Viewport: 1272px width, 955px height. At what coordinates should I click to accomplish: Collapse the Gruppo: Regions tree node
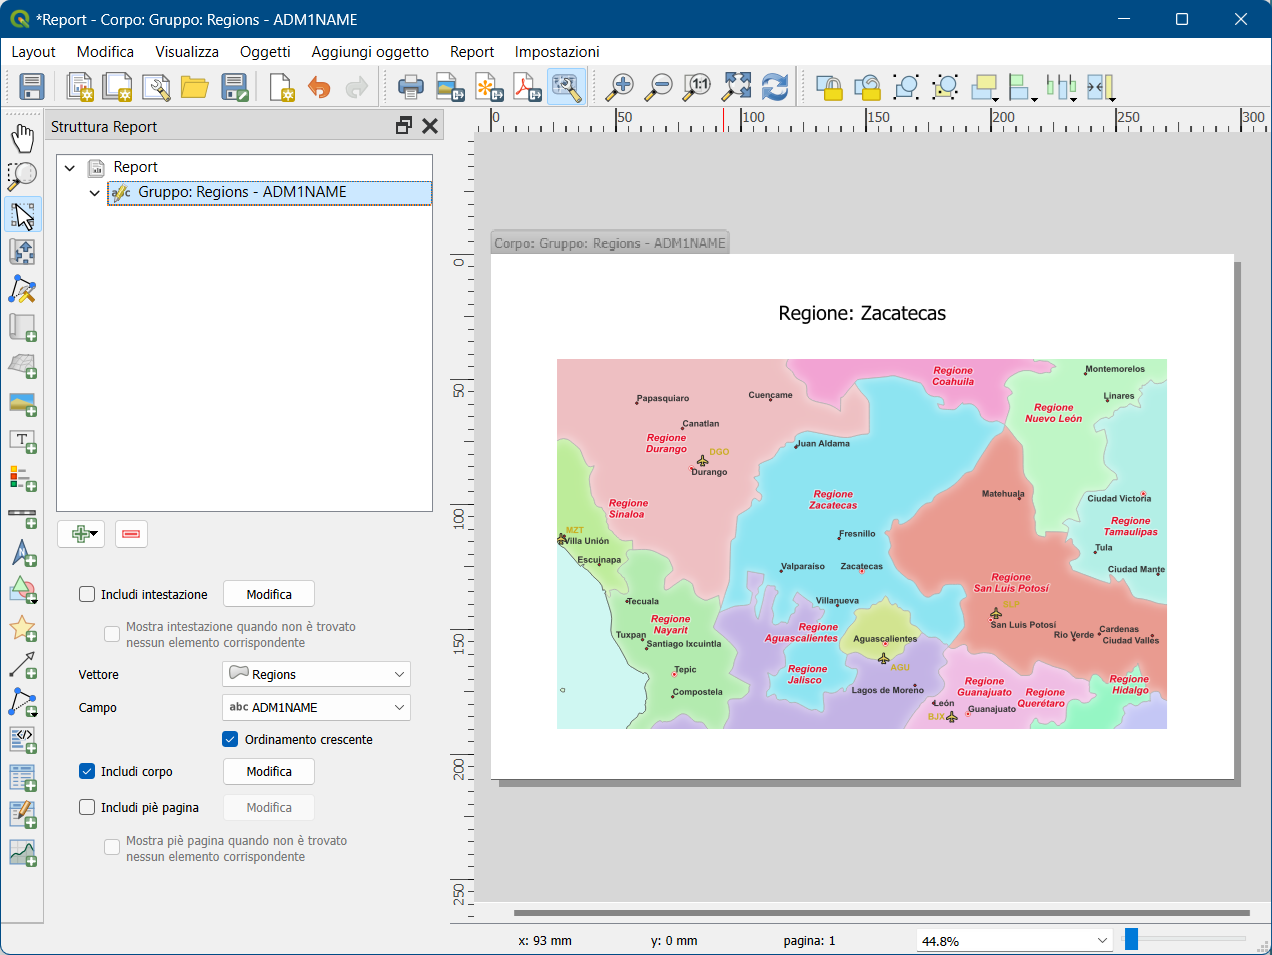95,193
